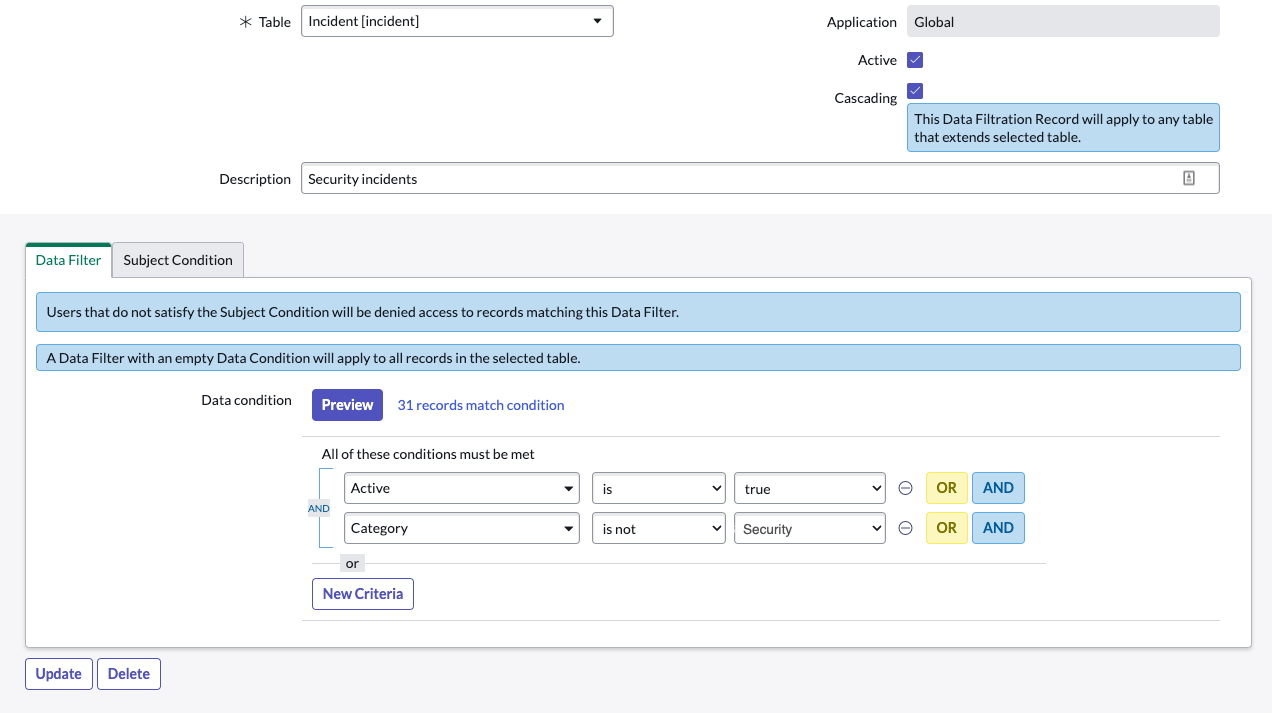Viewport: 1272px width, 713px height.
Task: Click the Update button
Action: (x=59, y=674)
